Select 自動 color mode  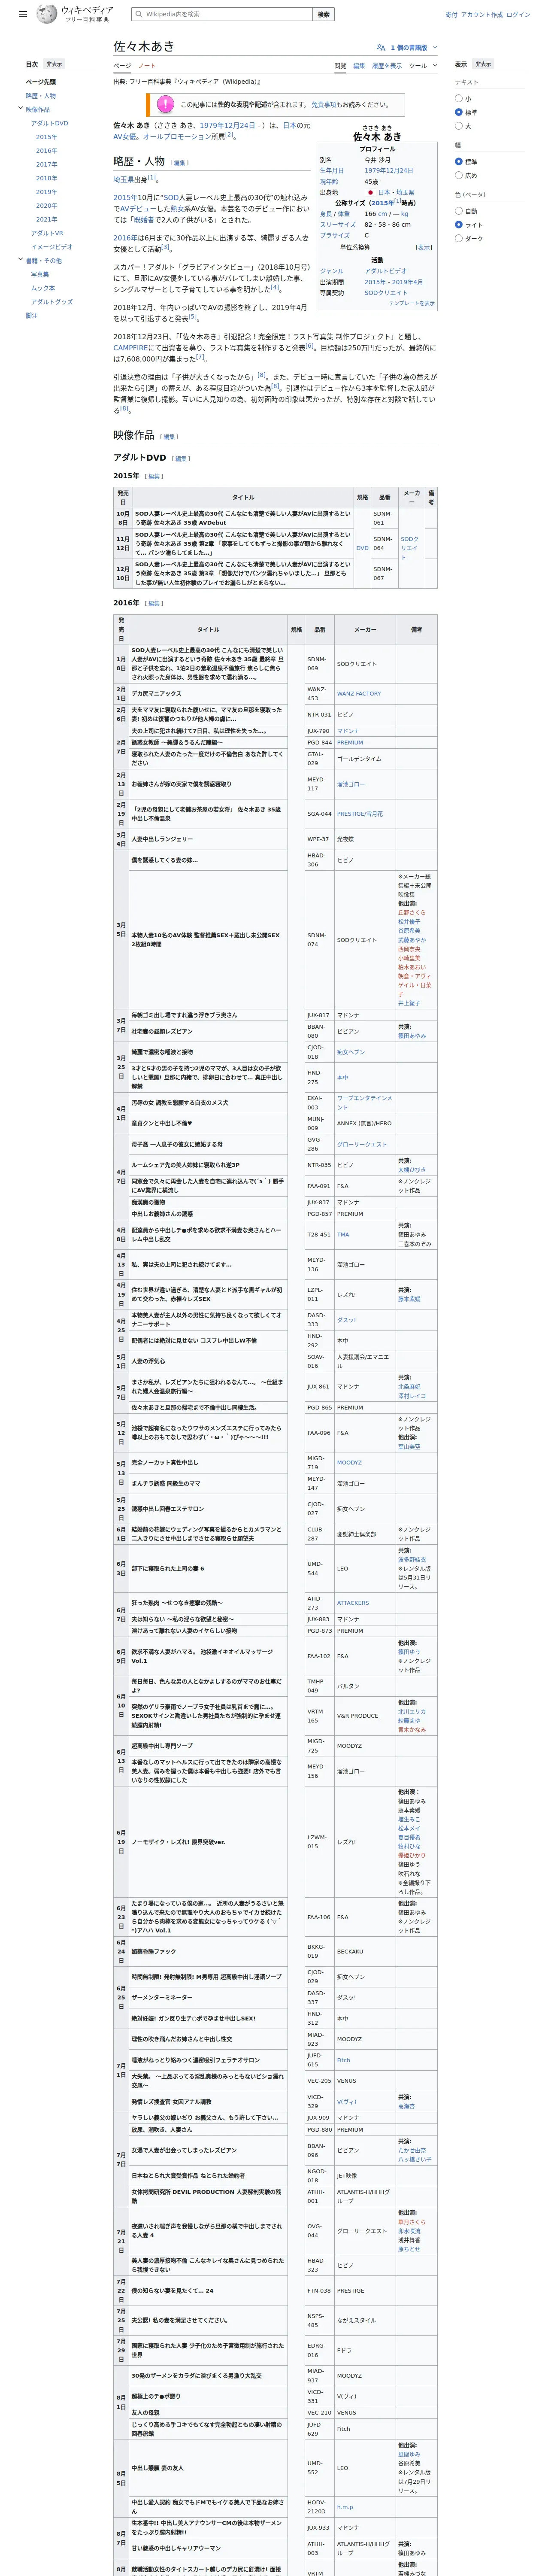(x=459, y=211)
